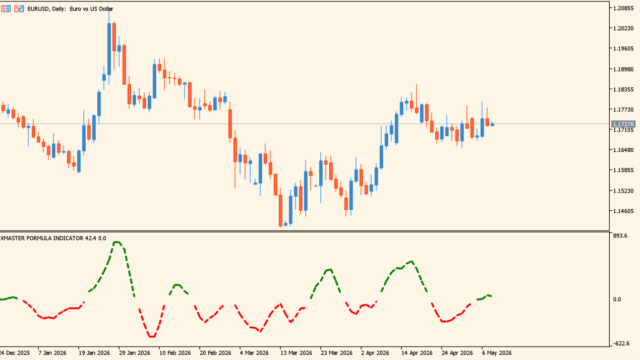Click the 1.18355 price level on the axis
Screen dimensions: 640x360
point(624,89)
